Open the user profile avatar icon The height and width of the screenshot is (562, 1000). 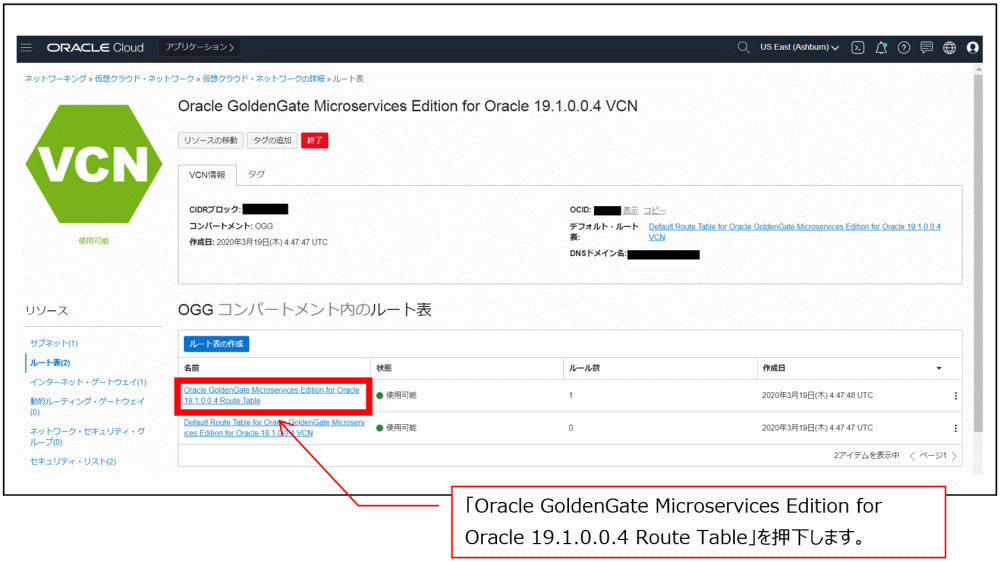(x=973, y=48)
